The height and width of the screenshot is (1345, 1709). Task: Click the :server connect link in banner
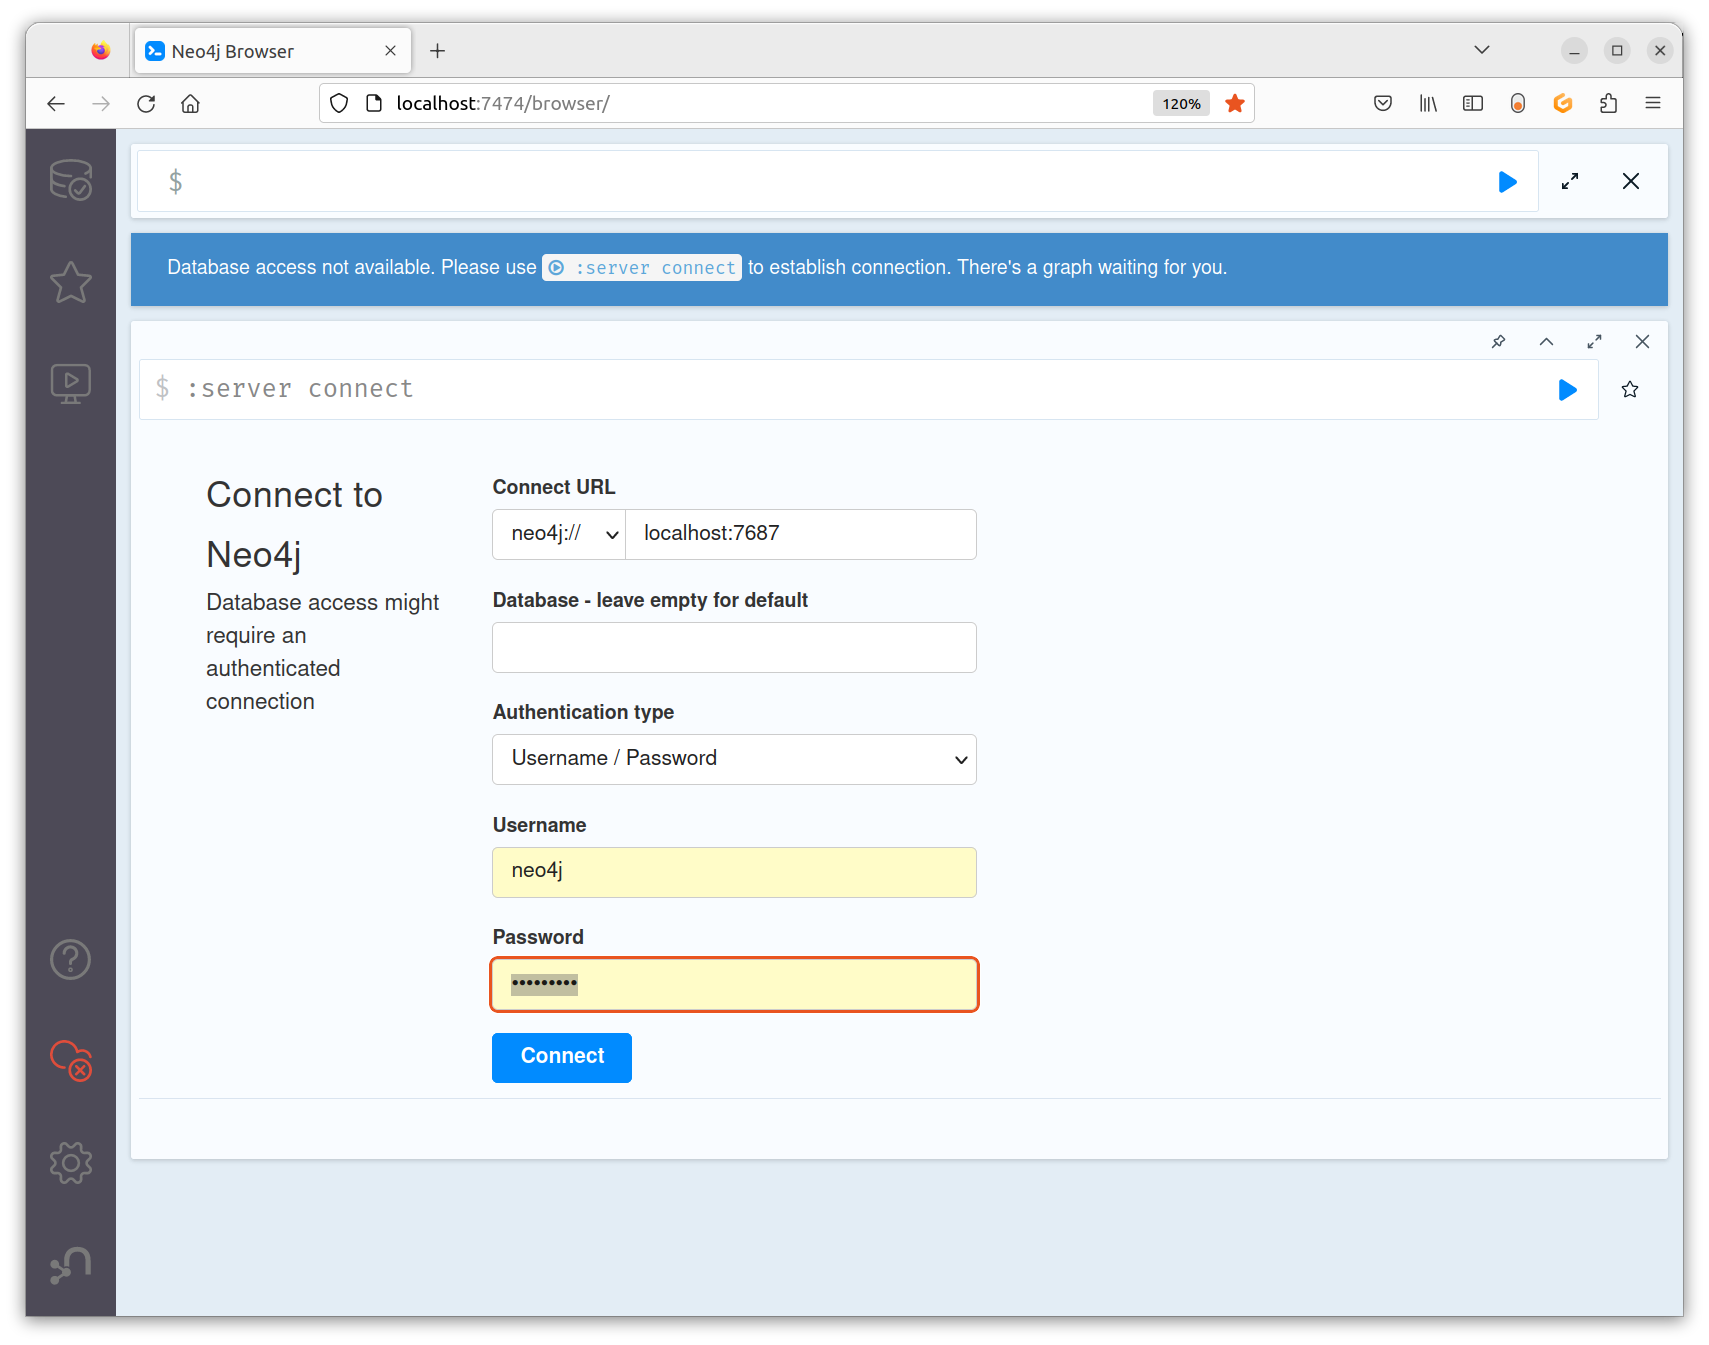click(642, 268)
